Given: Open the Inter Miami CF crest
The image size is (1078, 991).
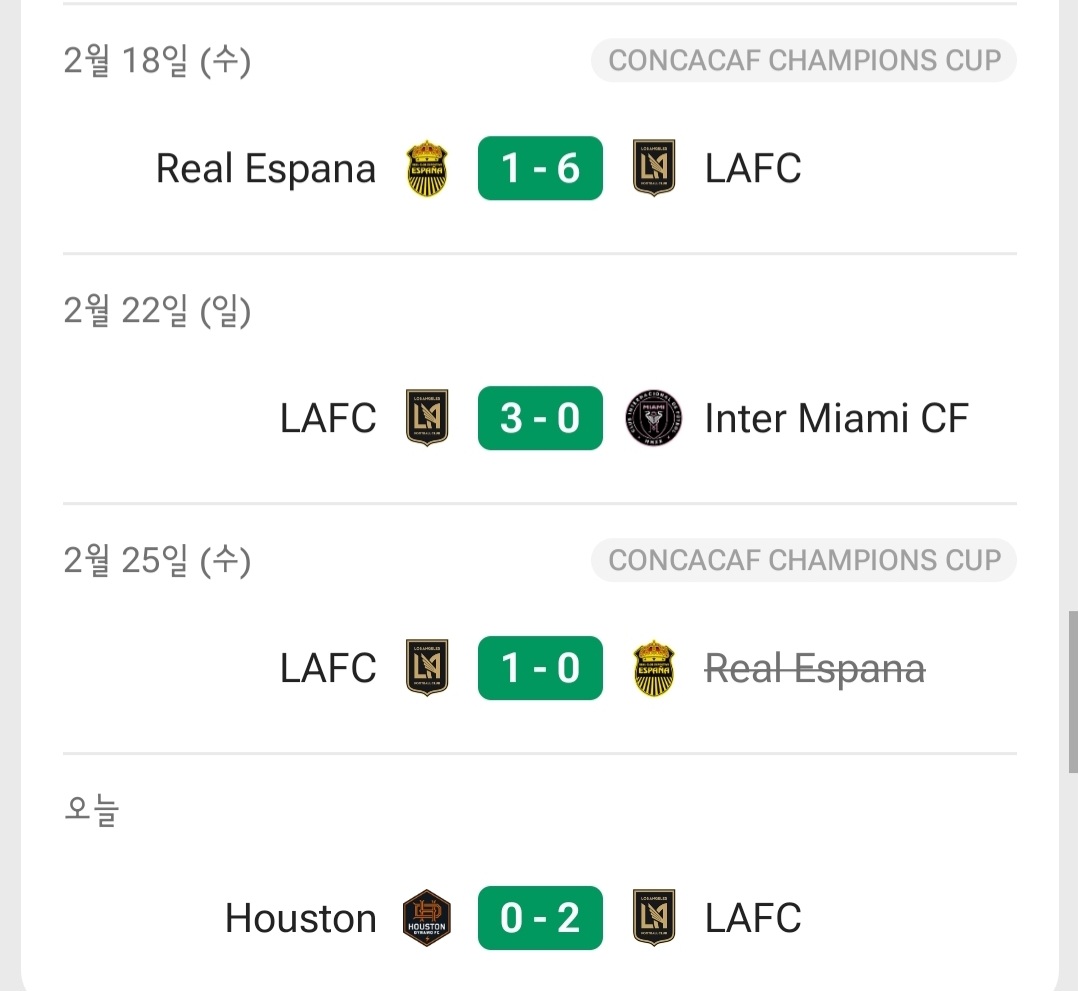Looking at the screenshot, I should point(654,418).
